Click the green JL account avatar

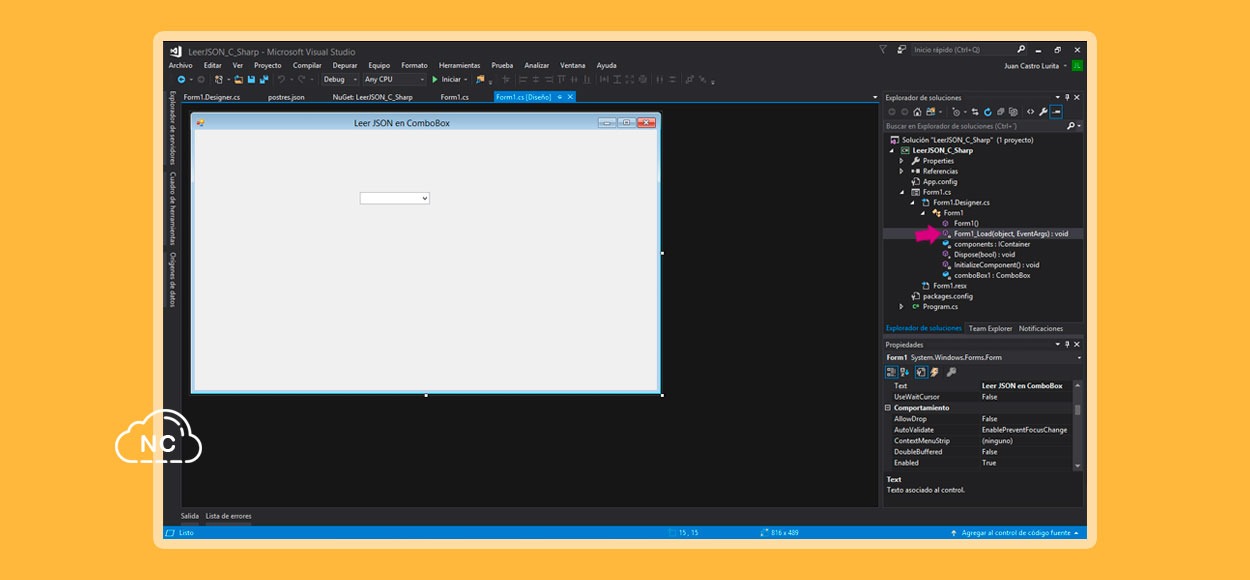pos(1077,65)
